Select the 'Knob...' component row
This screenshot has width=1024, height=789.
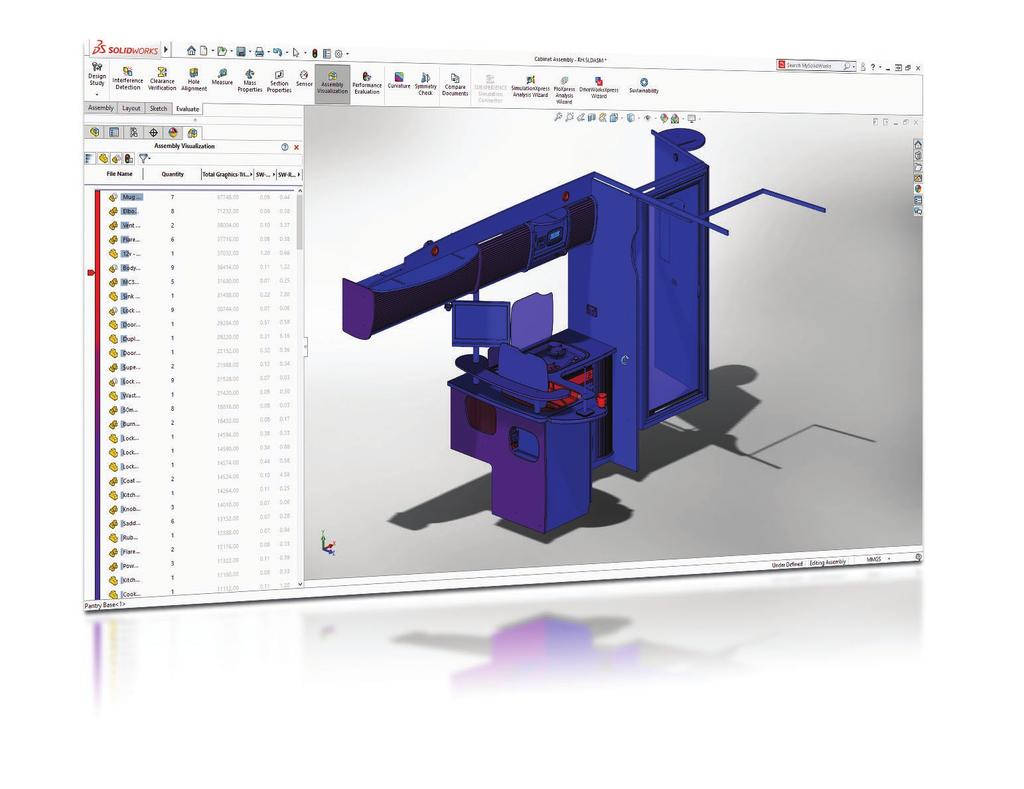tap(199, 509)
